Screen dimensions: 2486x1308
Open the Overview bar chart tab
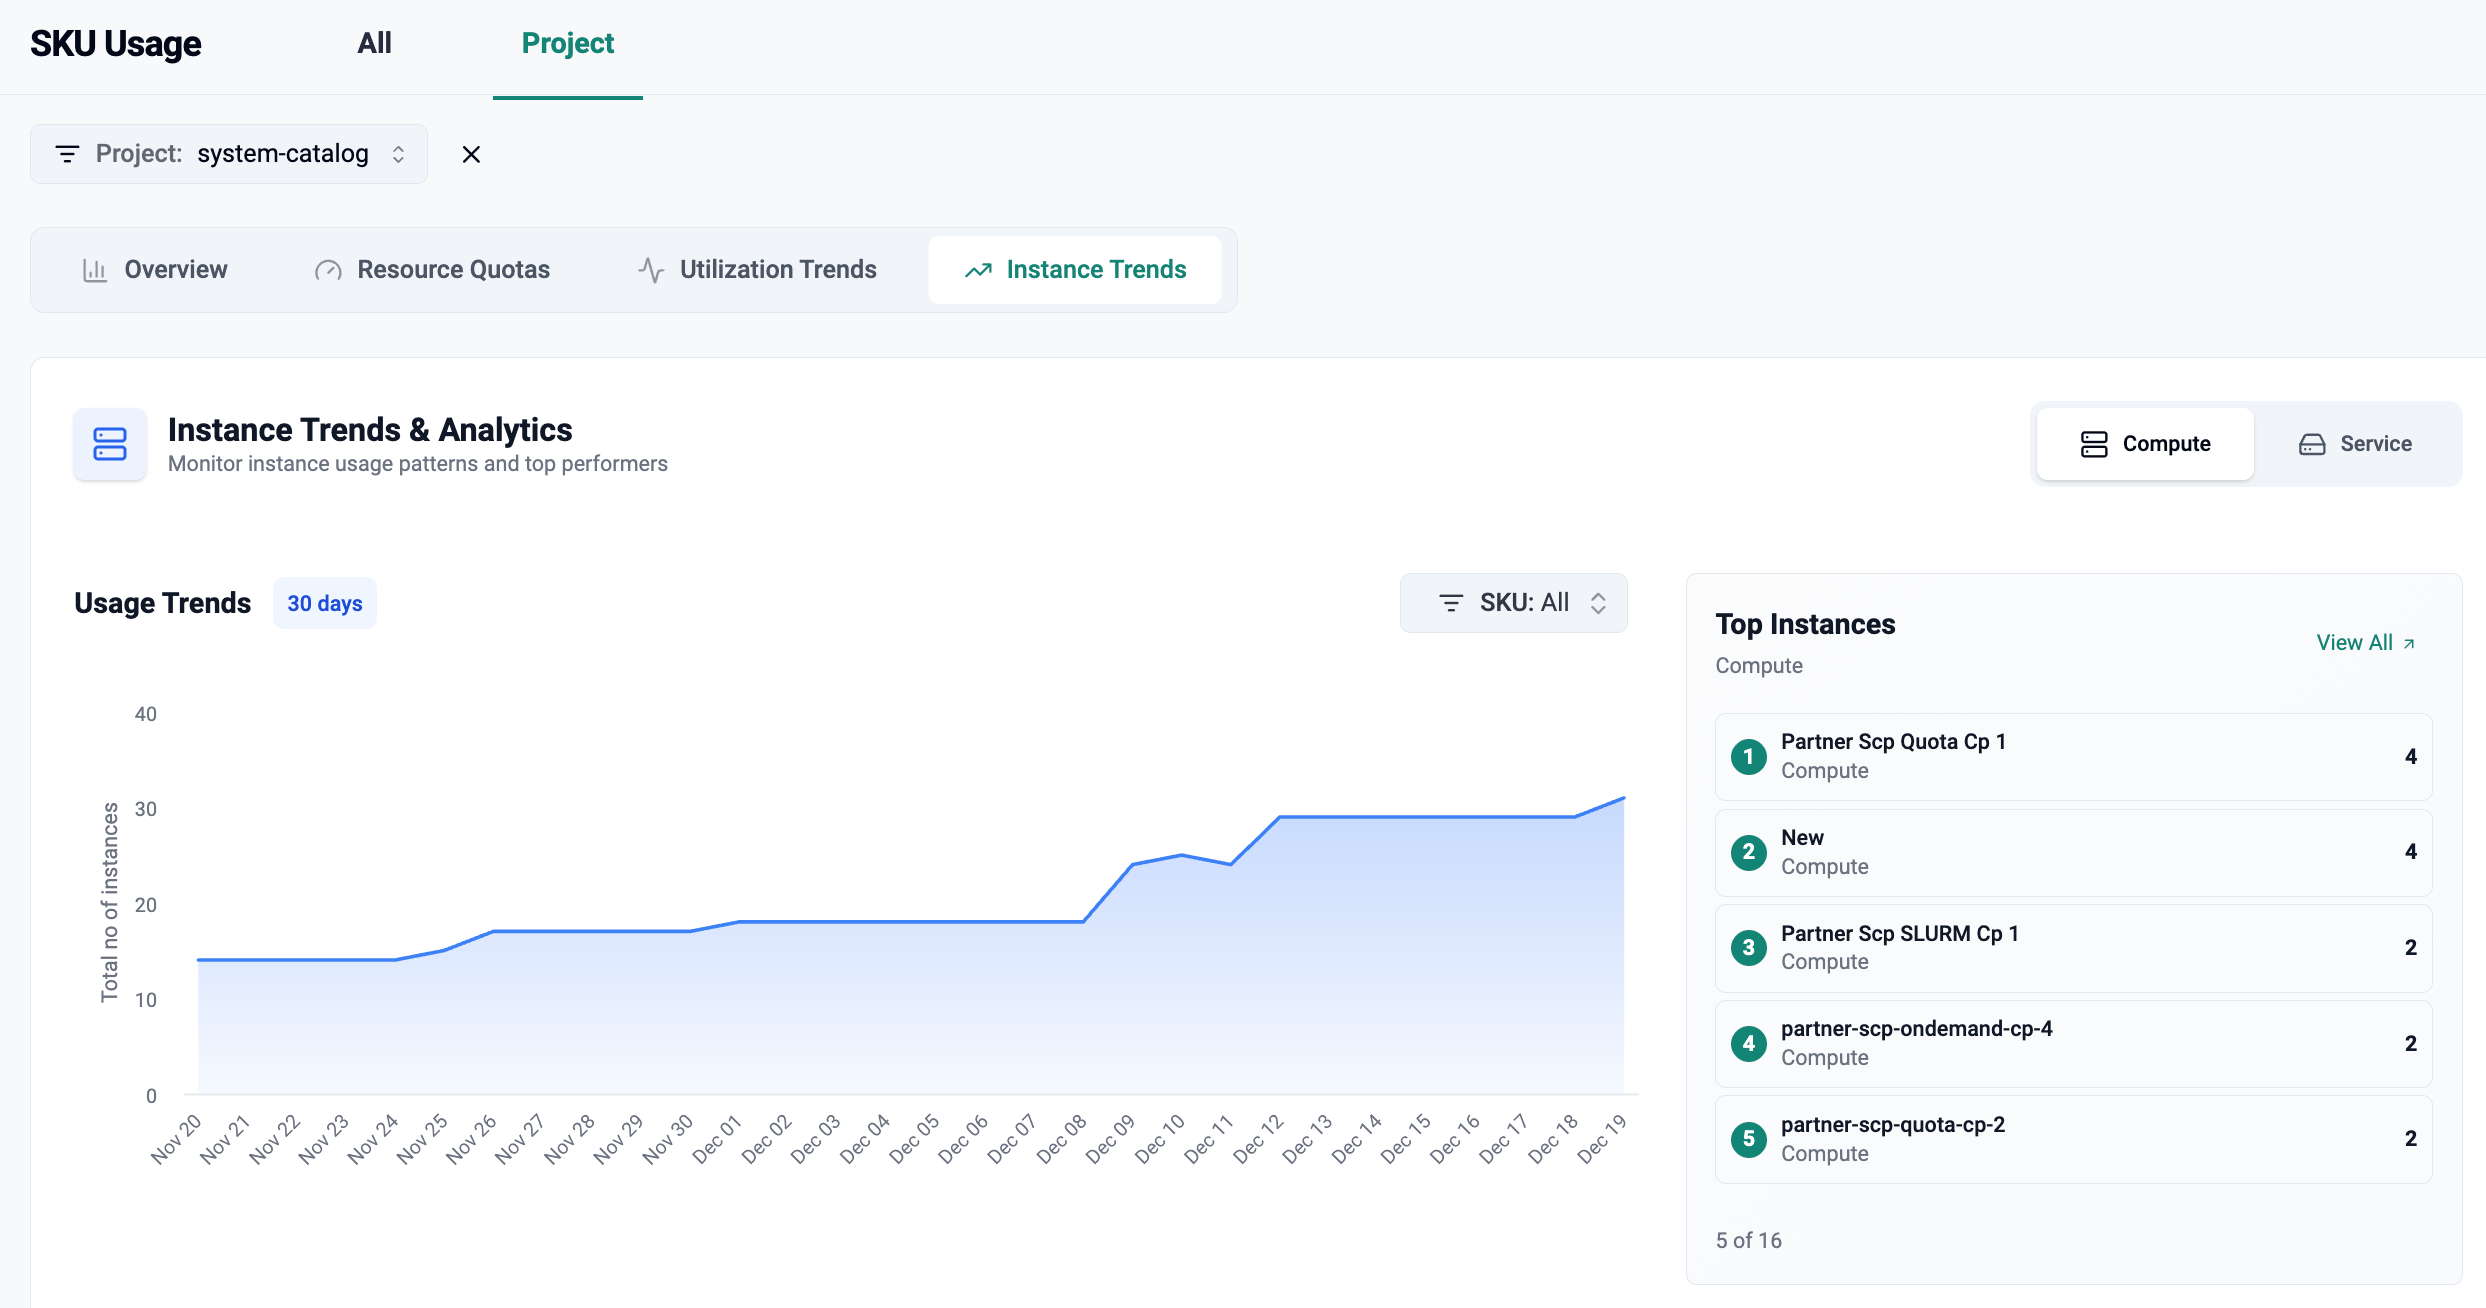coord(155,270)
